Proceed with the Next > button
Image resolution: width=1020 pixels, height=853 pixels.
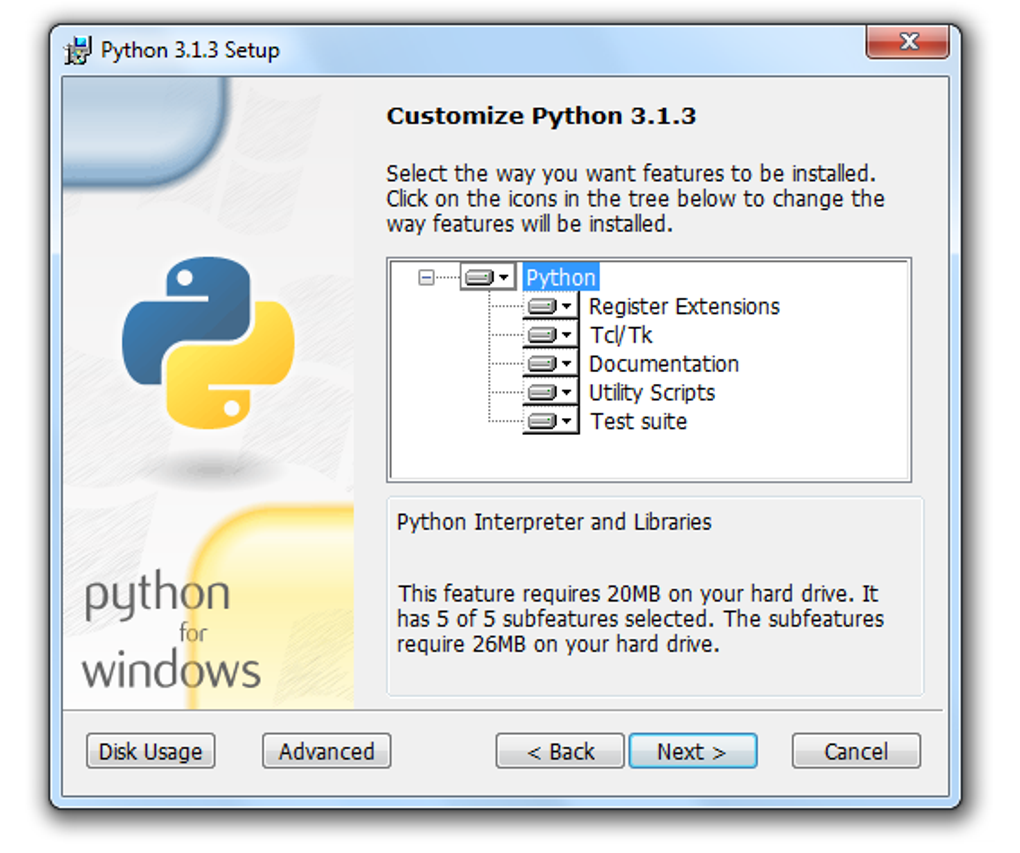[693, 751]
